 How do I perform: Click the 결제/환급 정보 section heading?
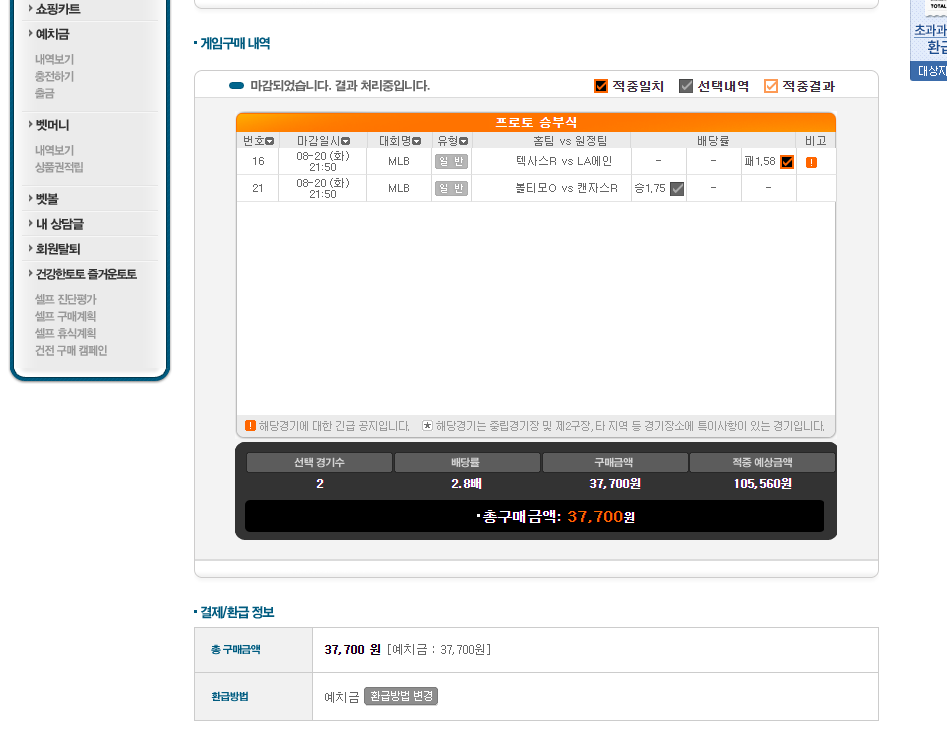tap(237, 612)
